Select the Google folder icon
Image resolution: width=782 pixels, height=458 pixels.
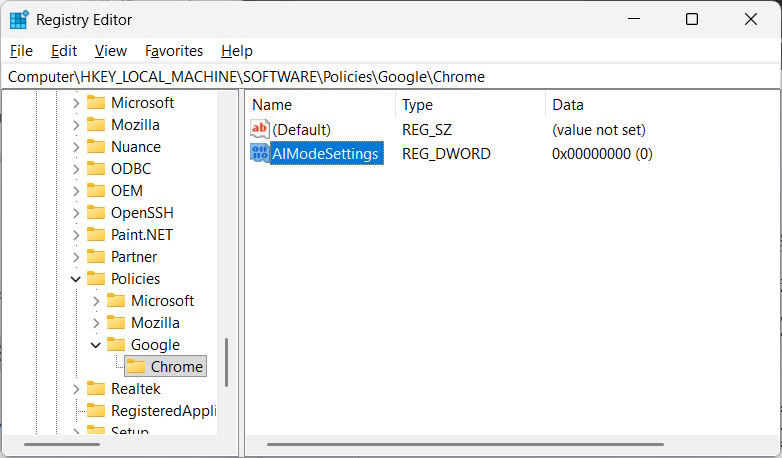(x=116, y=344)
